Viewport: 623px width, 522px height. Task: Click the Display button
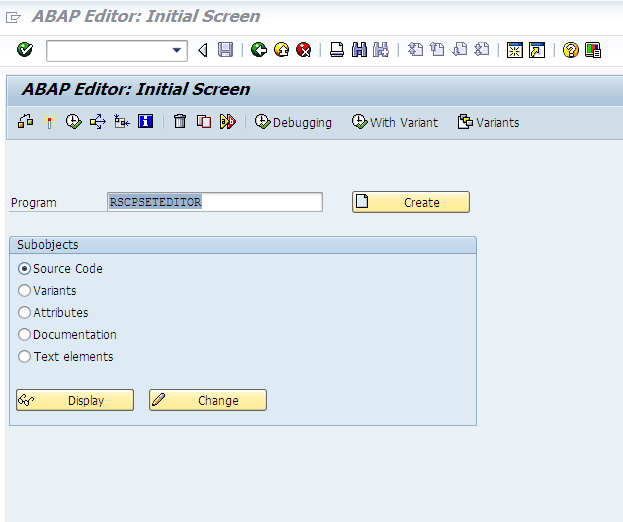pos(75,400)
